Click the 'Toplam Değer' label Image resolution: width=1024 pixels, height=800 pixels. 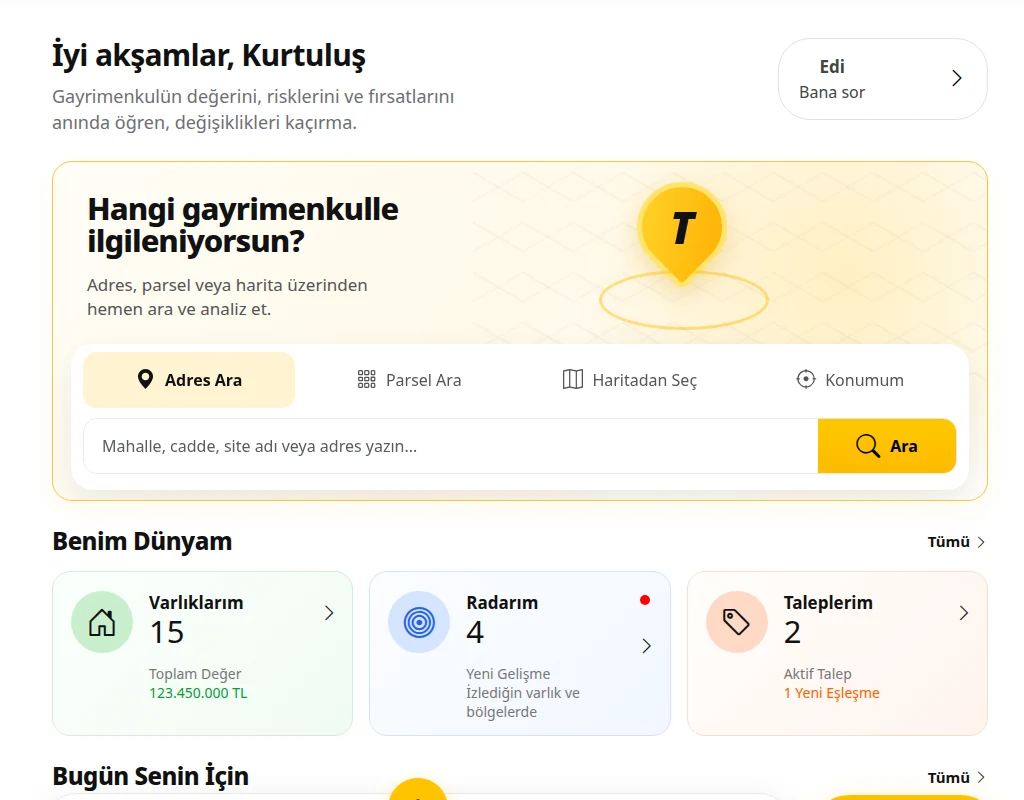click(x=195, y=674)
